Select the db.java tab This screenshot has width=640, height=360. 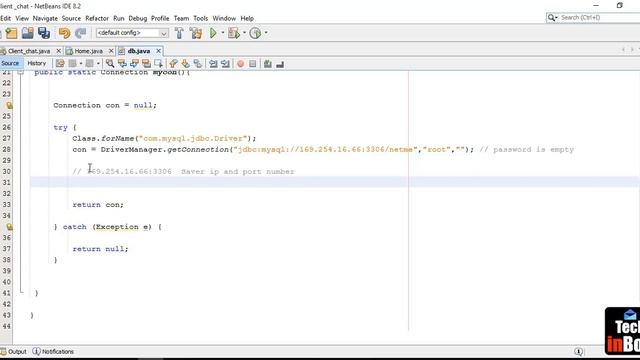(x=139, y=51)
